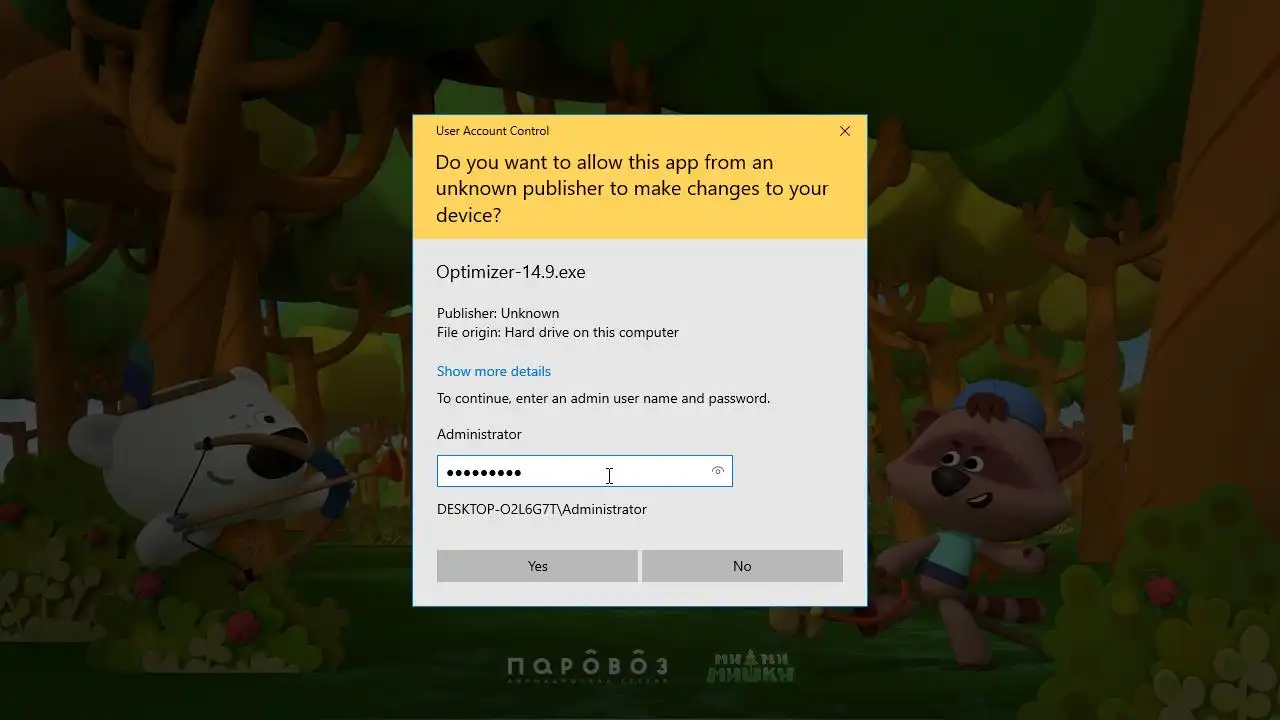Open the Show more details link
This screenshot has width=1280, height=720.
coord(494,371)
